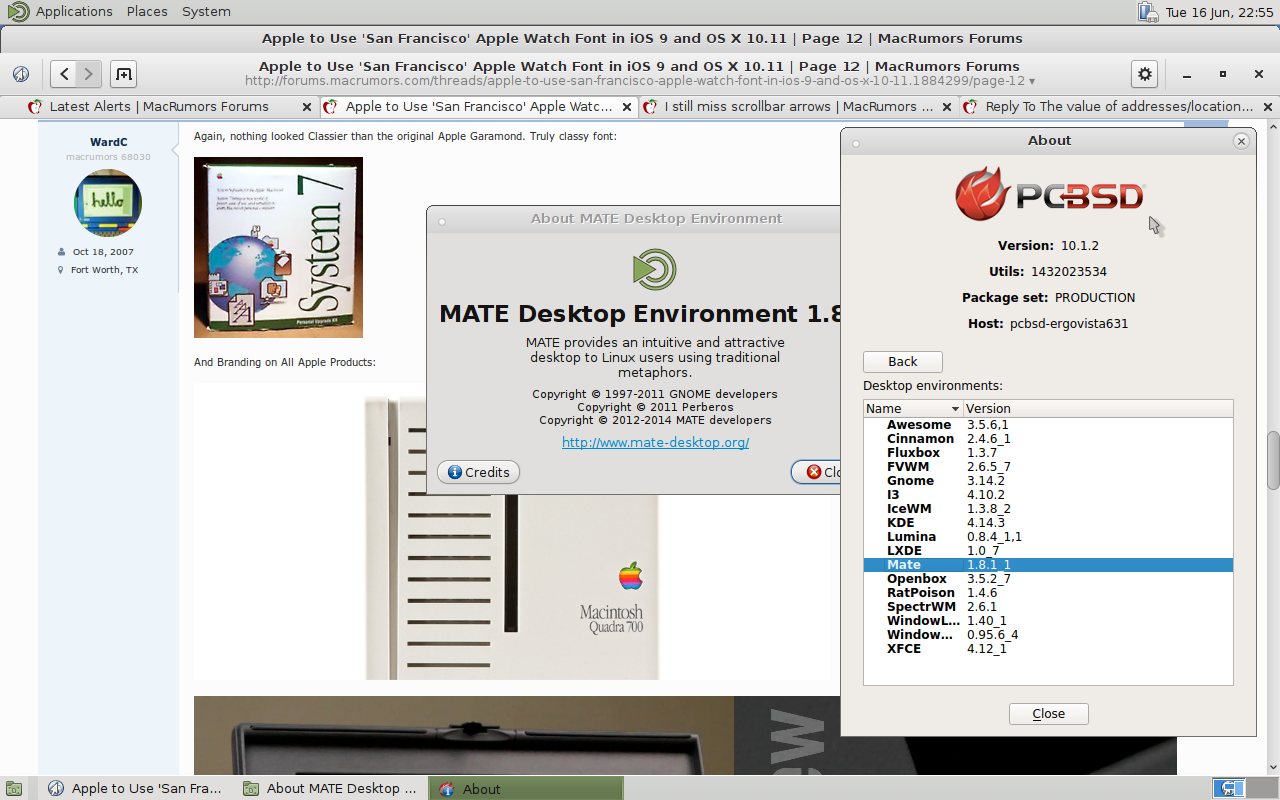
Task: Click the PC-BSD logo
Action: point(1049,194)
